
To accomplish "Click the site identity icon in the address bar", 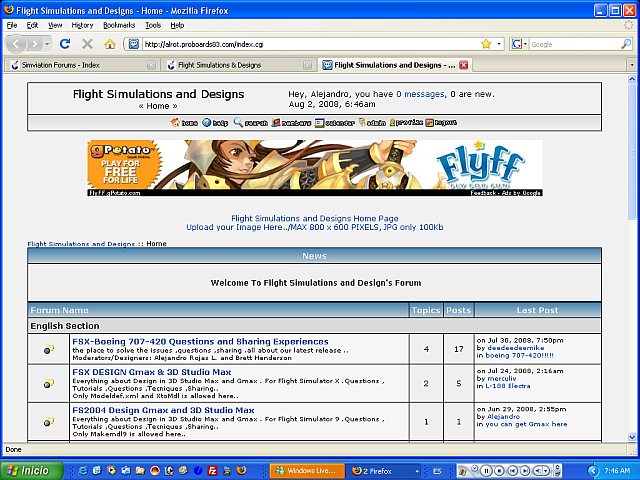I will point(133,44).
